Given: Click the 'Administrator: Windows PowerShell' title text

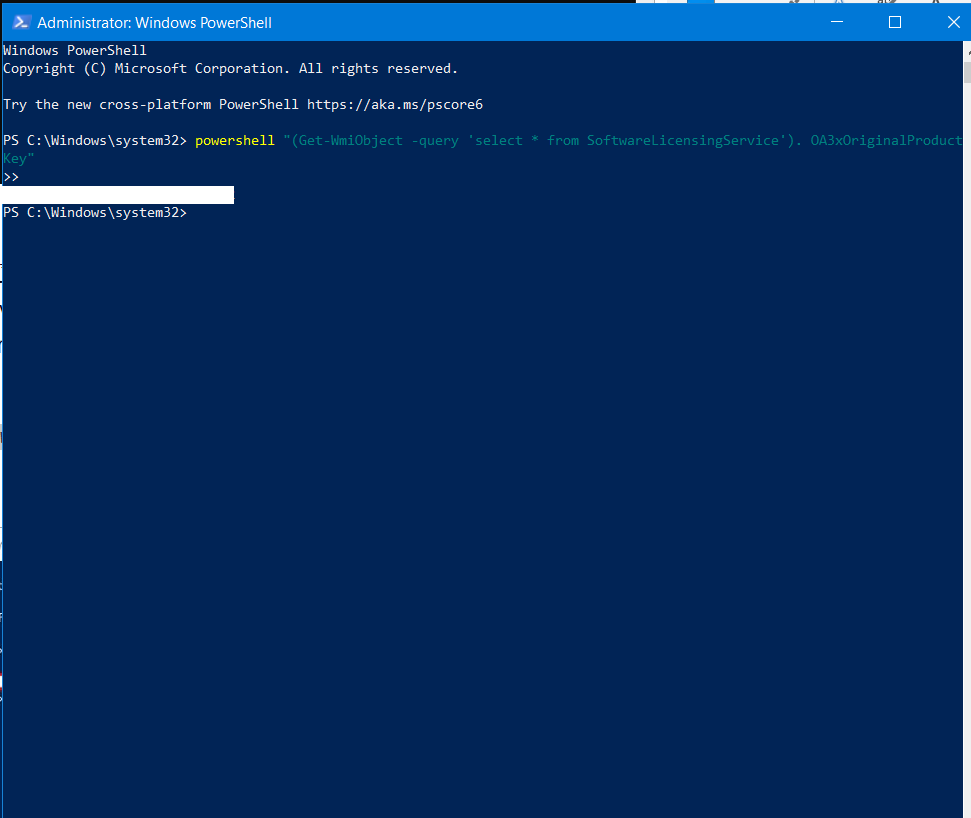Looking at the screenshot, I should [154, 23].
